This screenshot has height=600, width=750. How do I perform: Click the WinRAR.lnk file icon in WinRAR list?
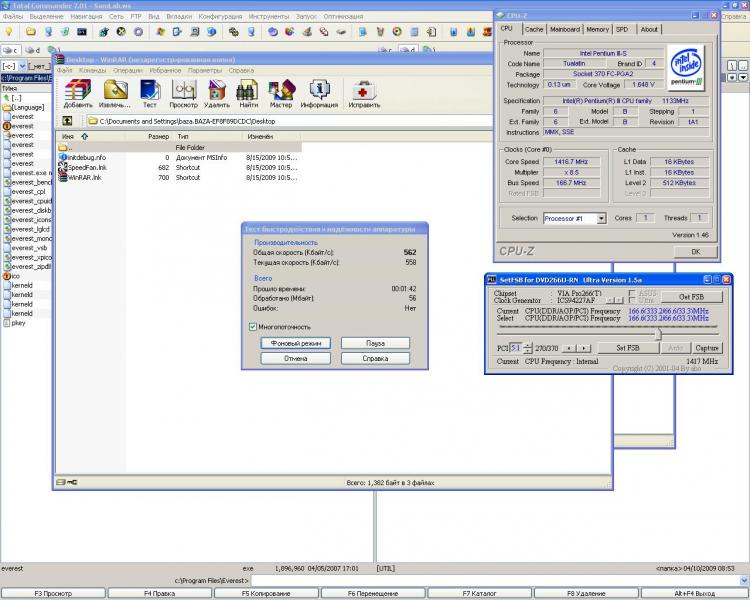click(63, 178)
